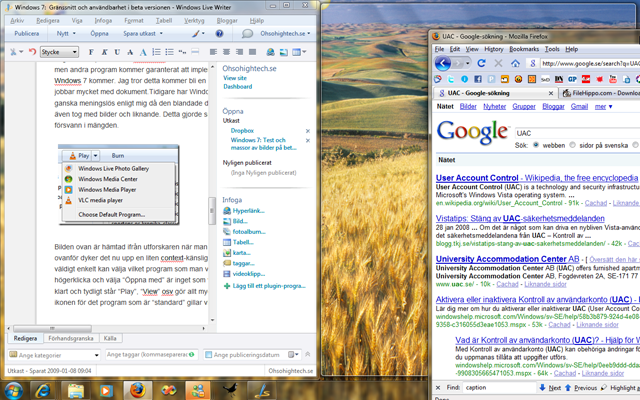The width and height of the screenshot is (640, 400).
Task: Justify text in Live Writer toolbar
Action: 253,52
